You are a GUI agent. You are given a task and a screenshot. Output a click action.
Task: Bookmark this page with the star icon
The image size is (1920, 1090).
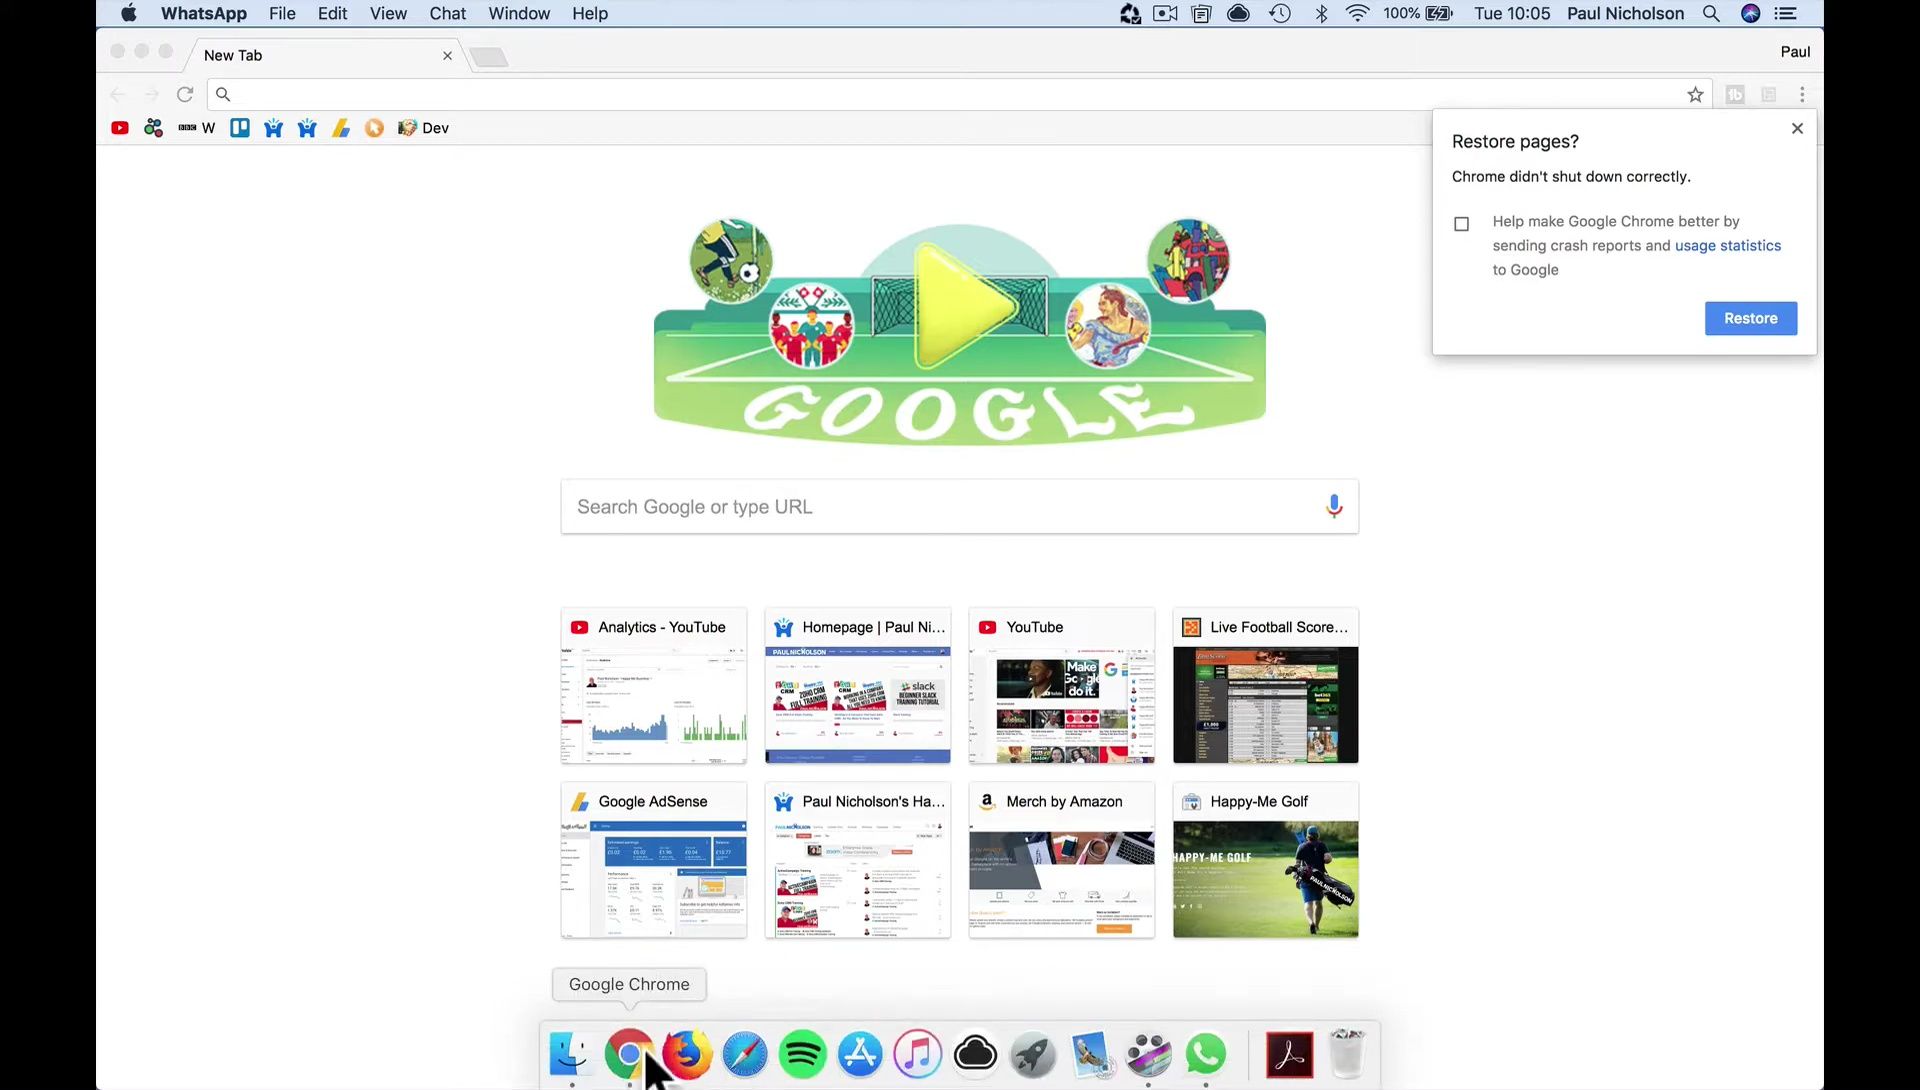(1695, 94)
